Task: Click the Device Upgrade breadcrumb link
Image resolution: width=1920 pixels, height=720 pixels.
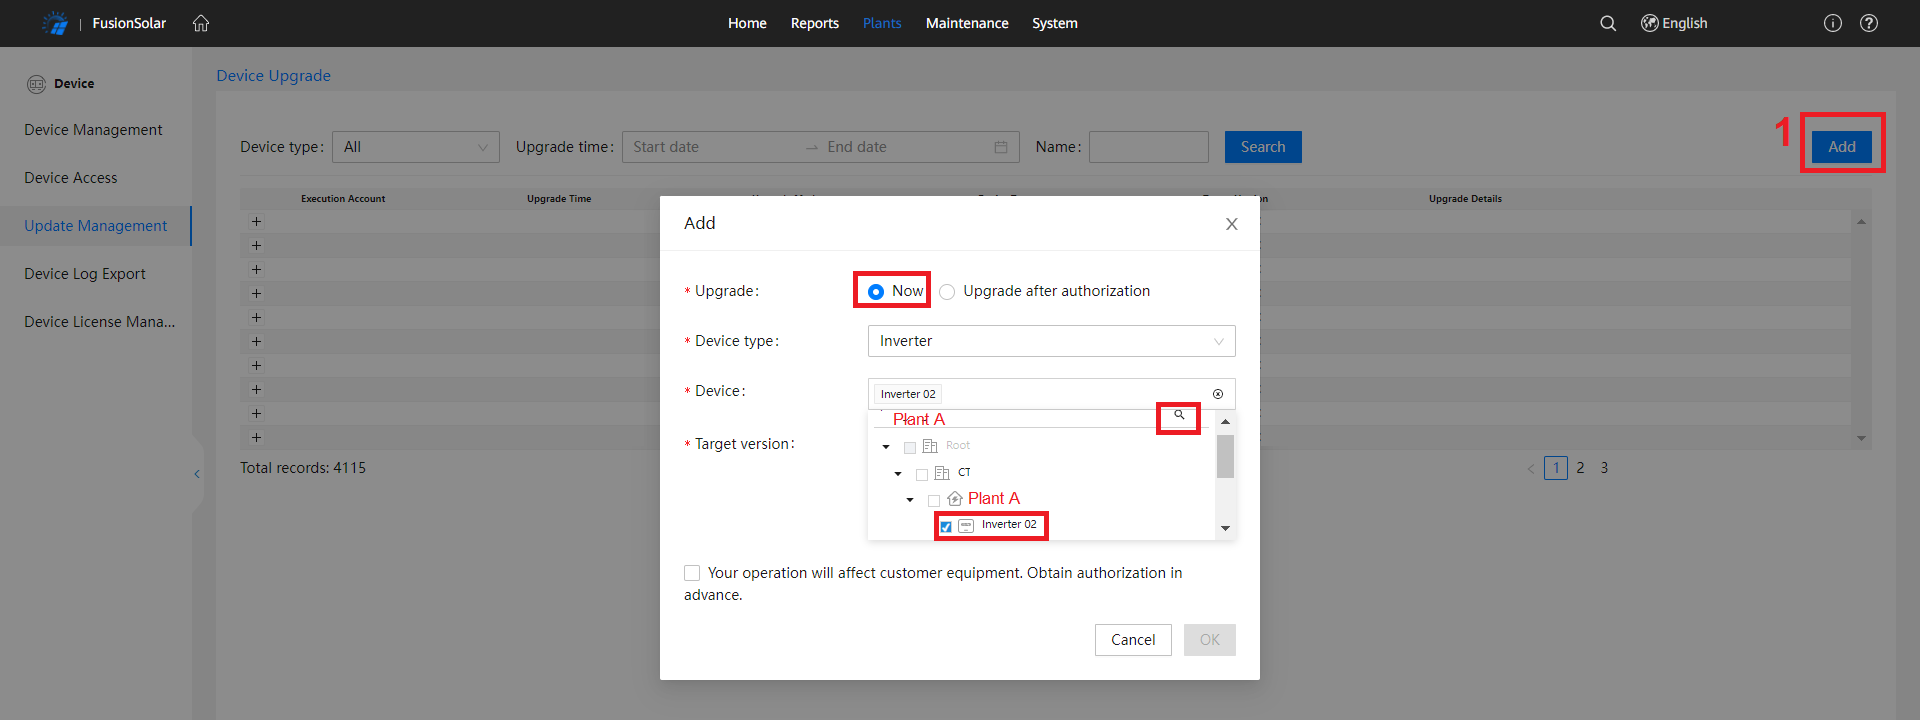Action: (x=274, y=76)
